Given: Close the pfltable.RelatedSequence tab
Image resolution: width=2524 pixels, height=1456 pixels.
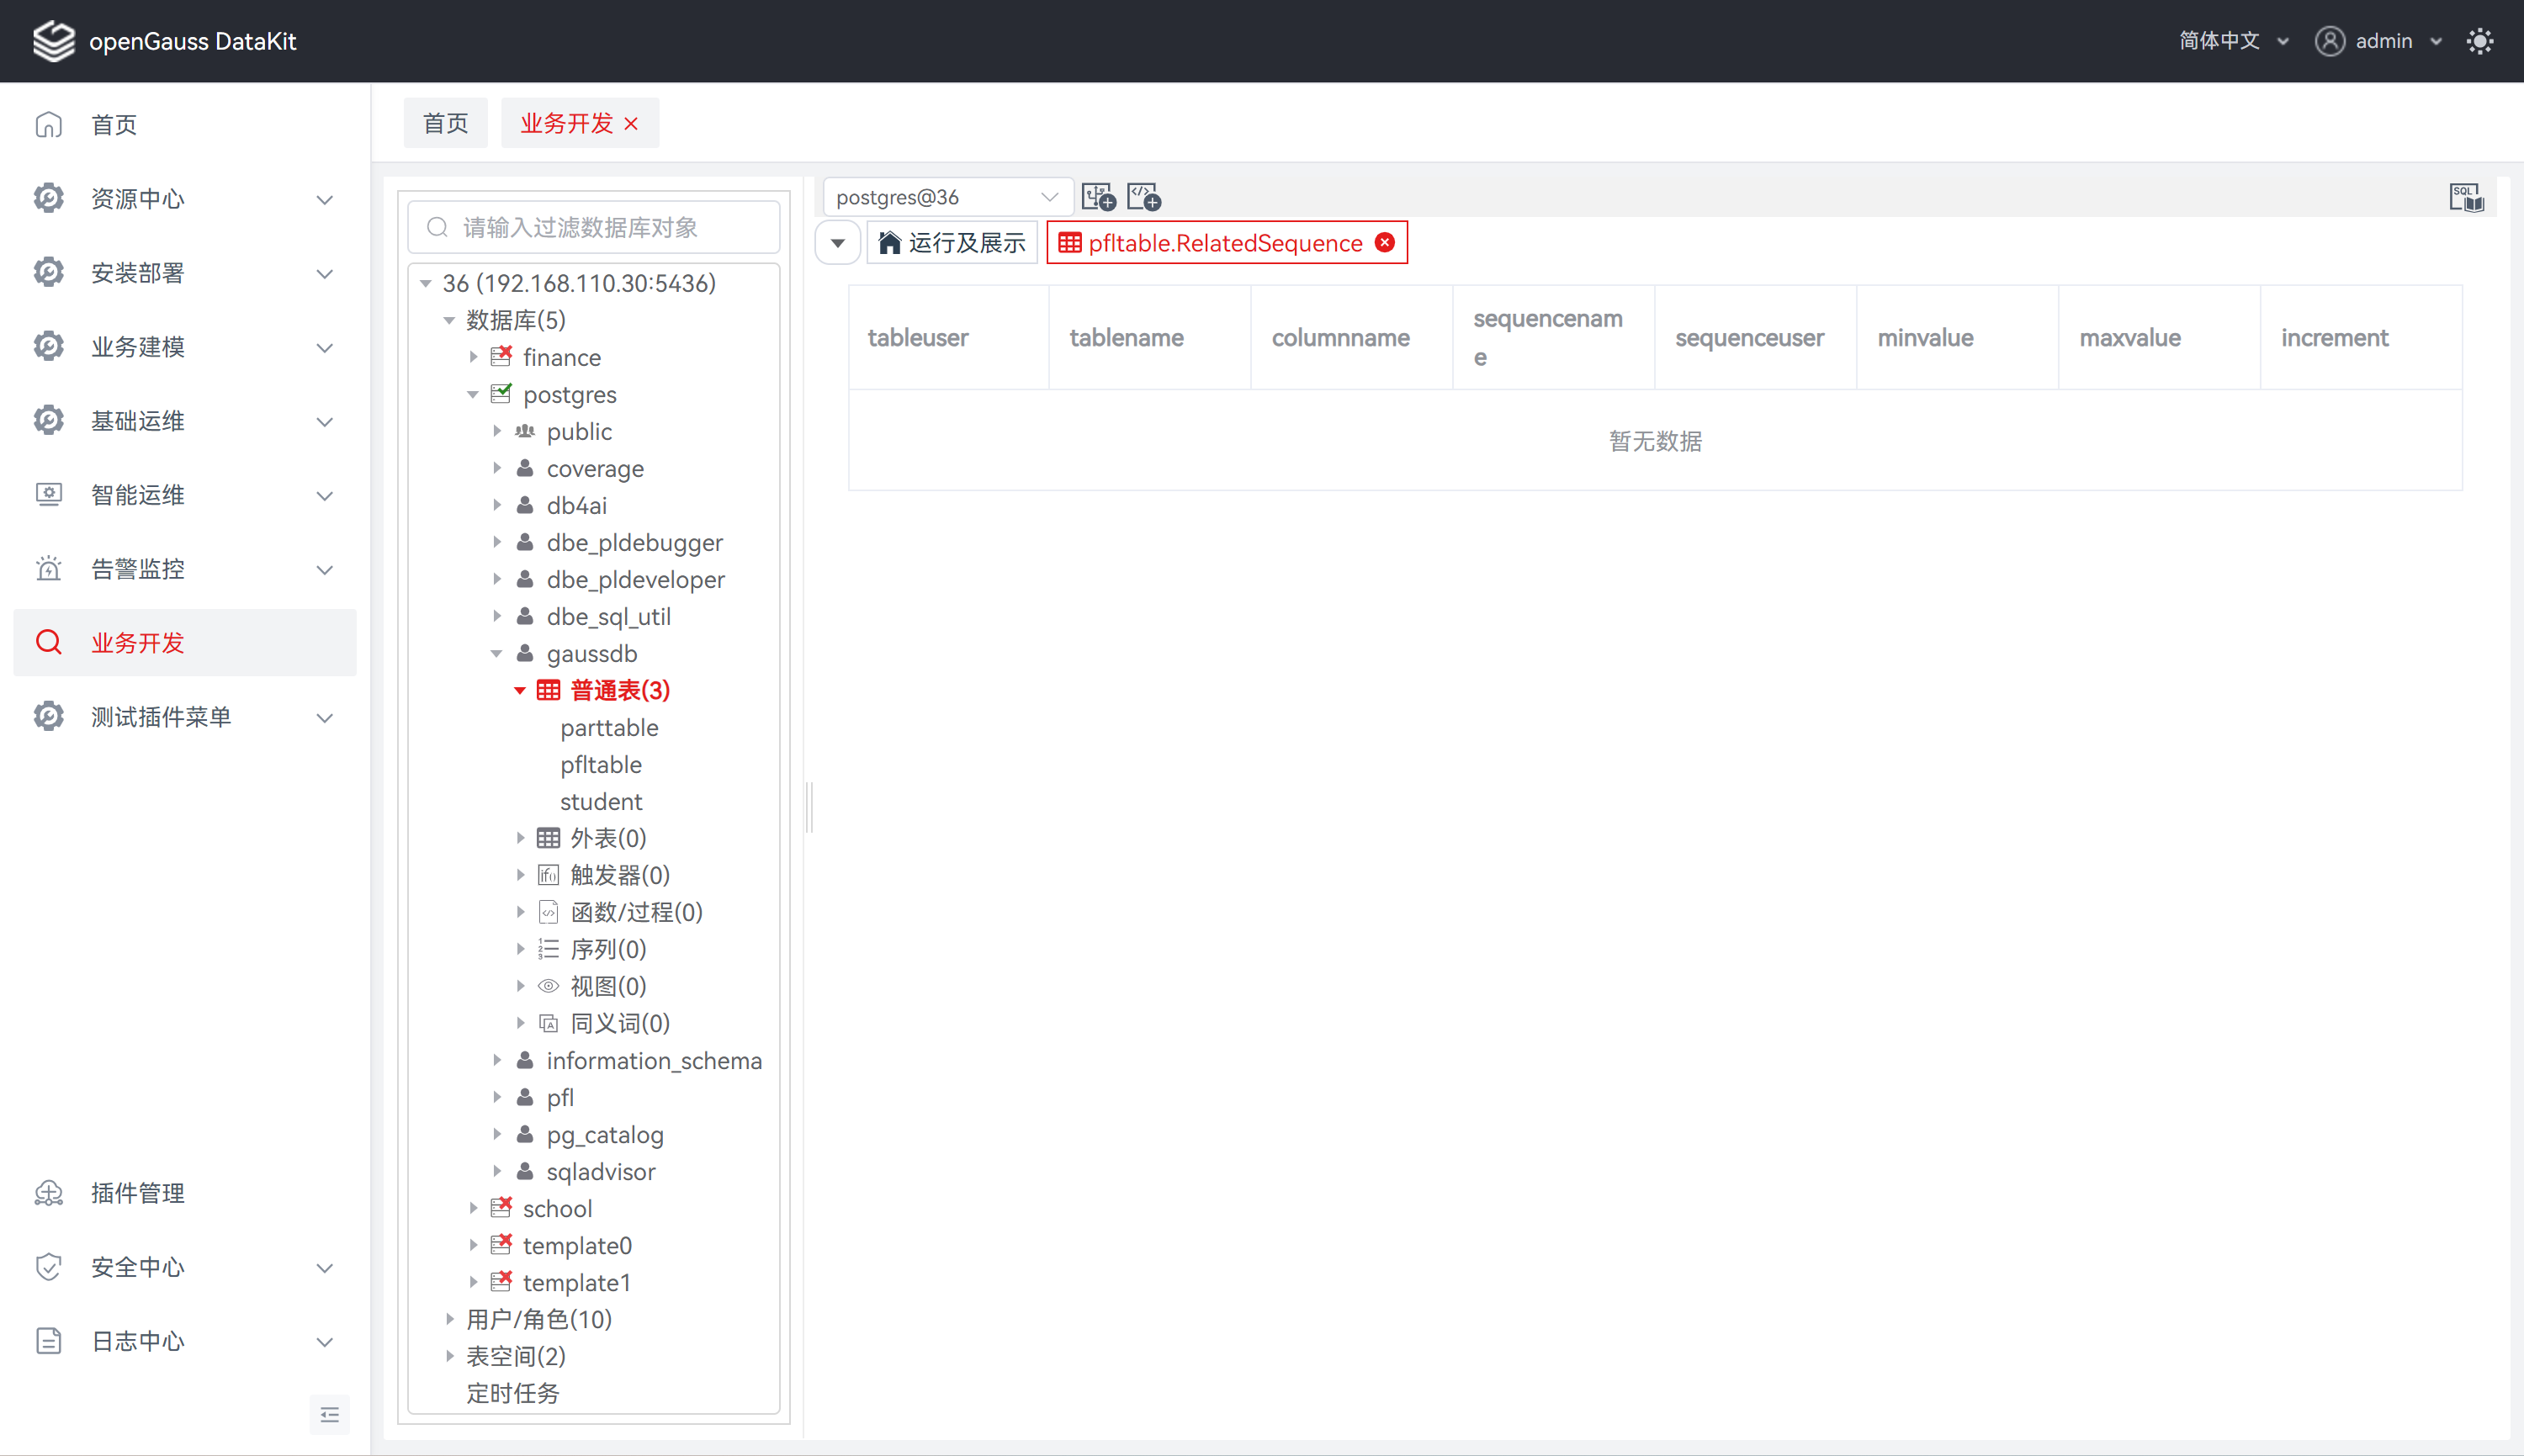Looking at the screenshot, I should tap(1385, 243).
